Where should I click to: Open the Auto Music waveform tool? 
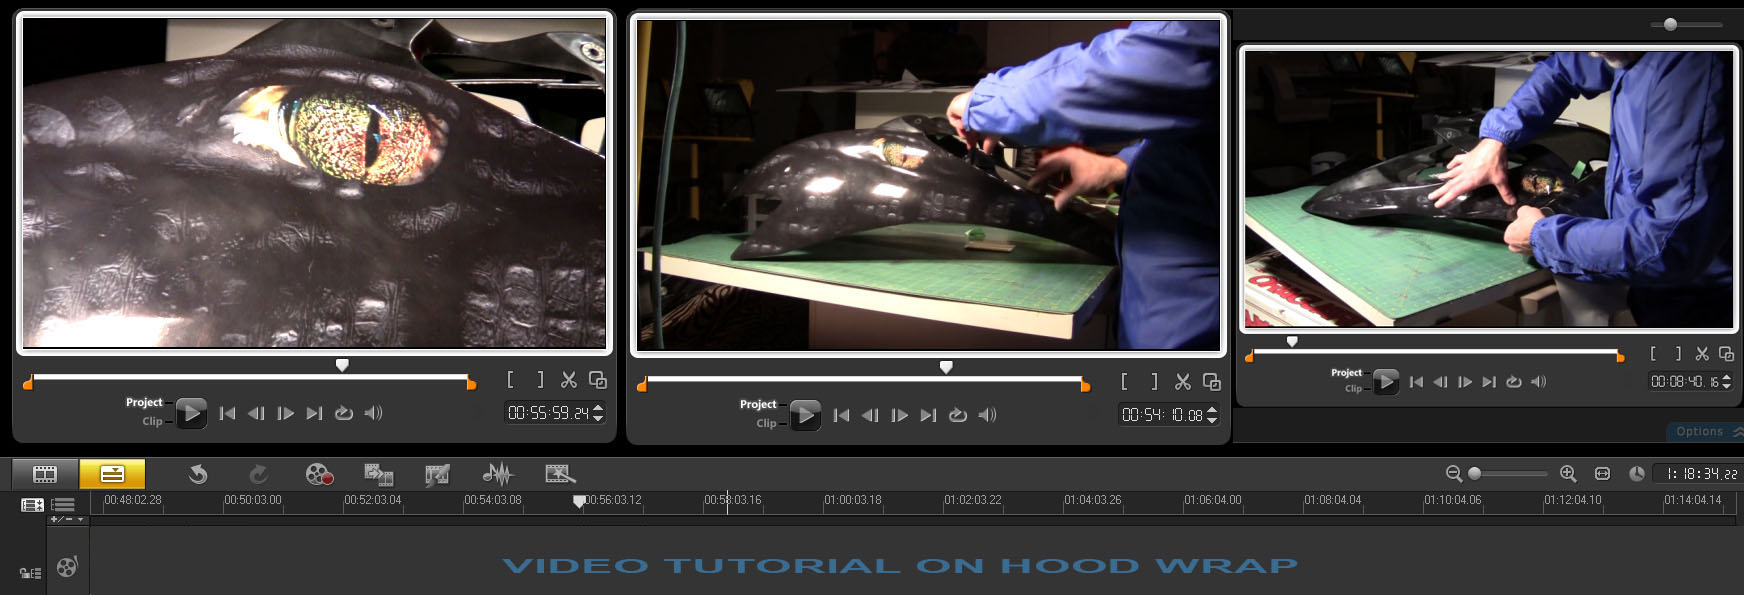pos(497,474)
